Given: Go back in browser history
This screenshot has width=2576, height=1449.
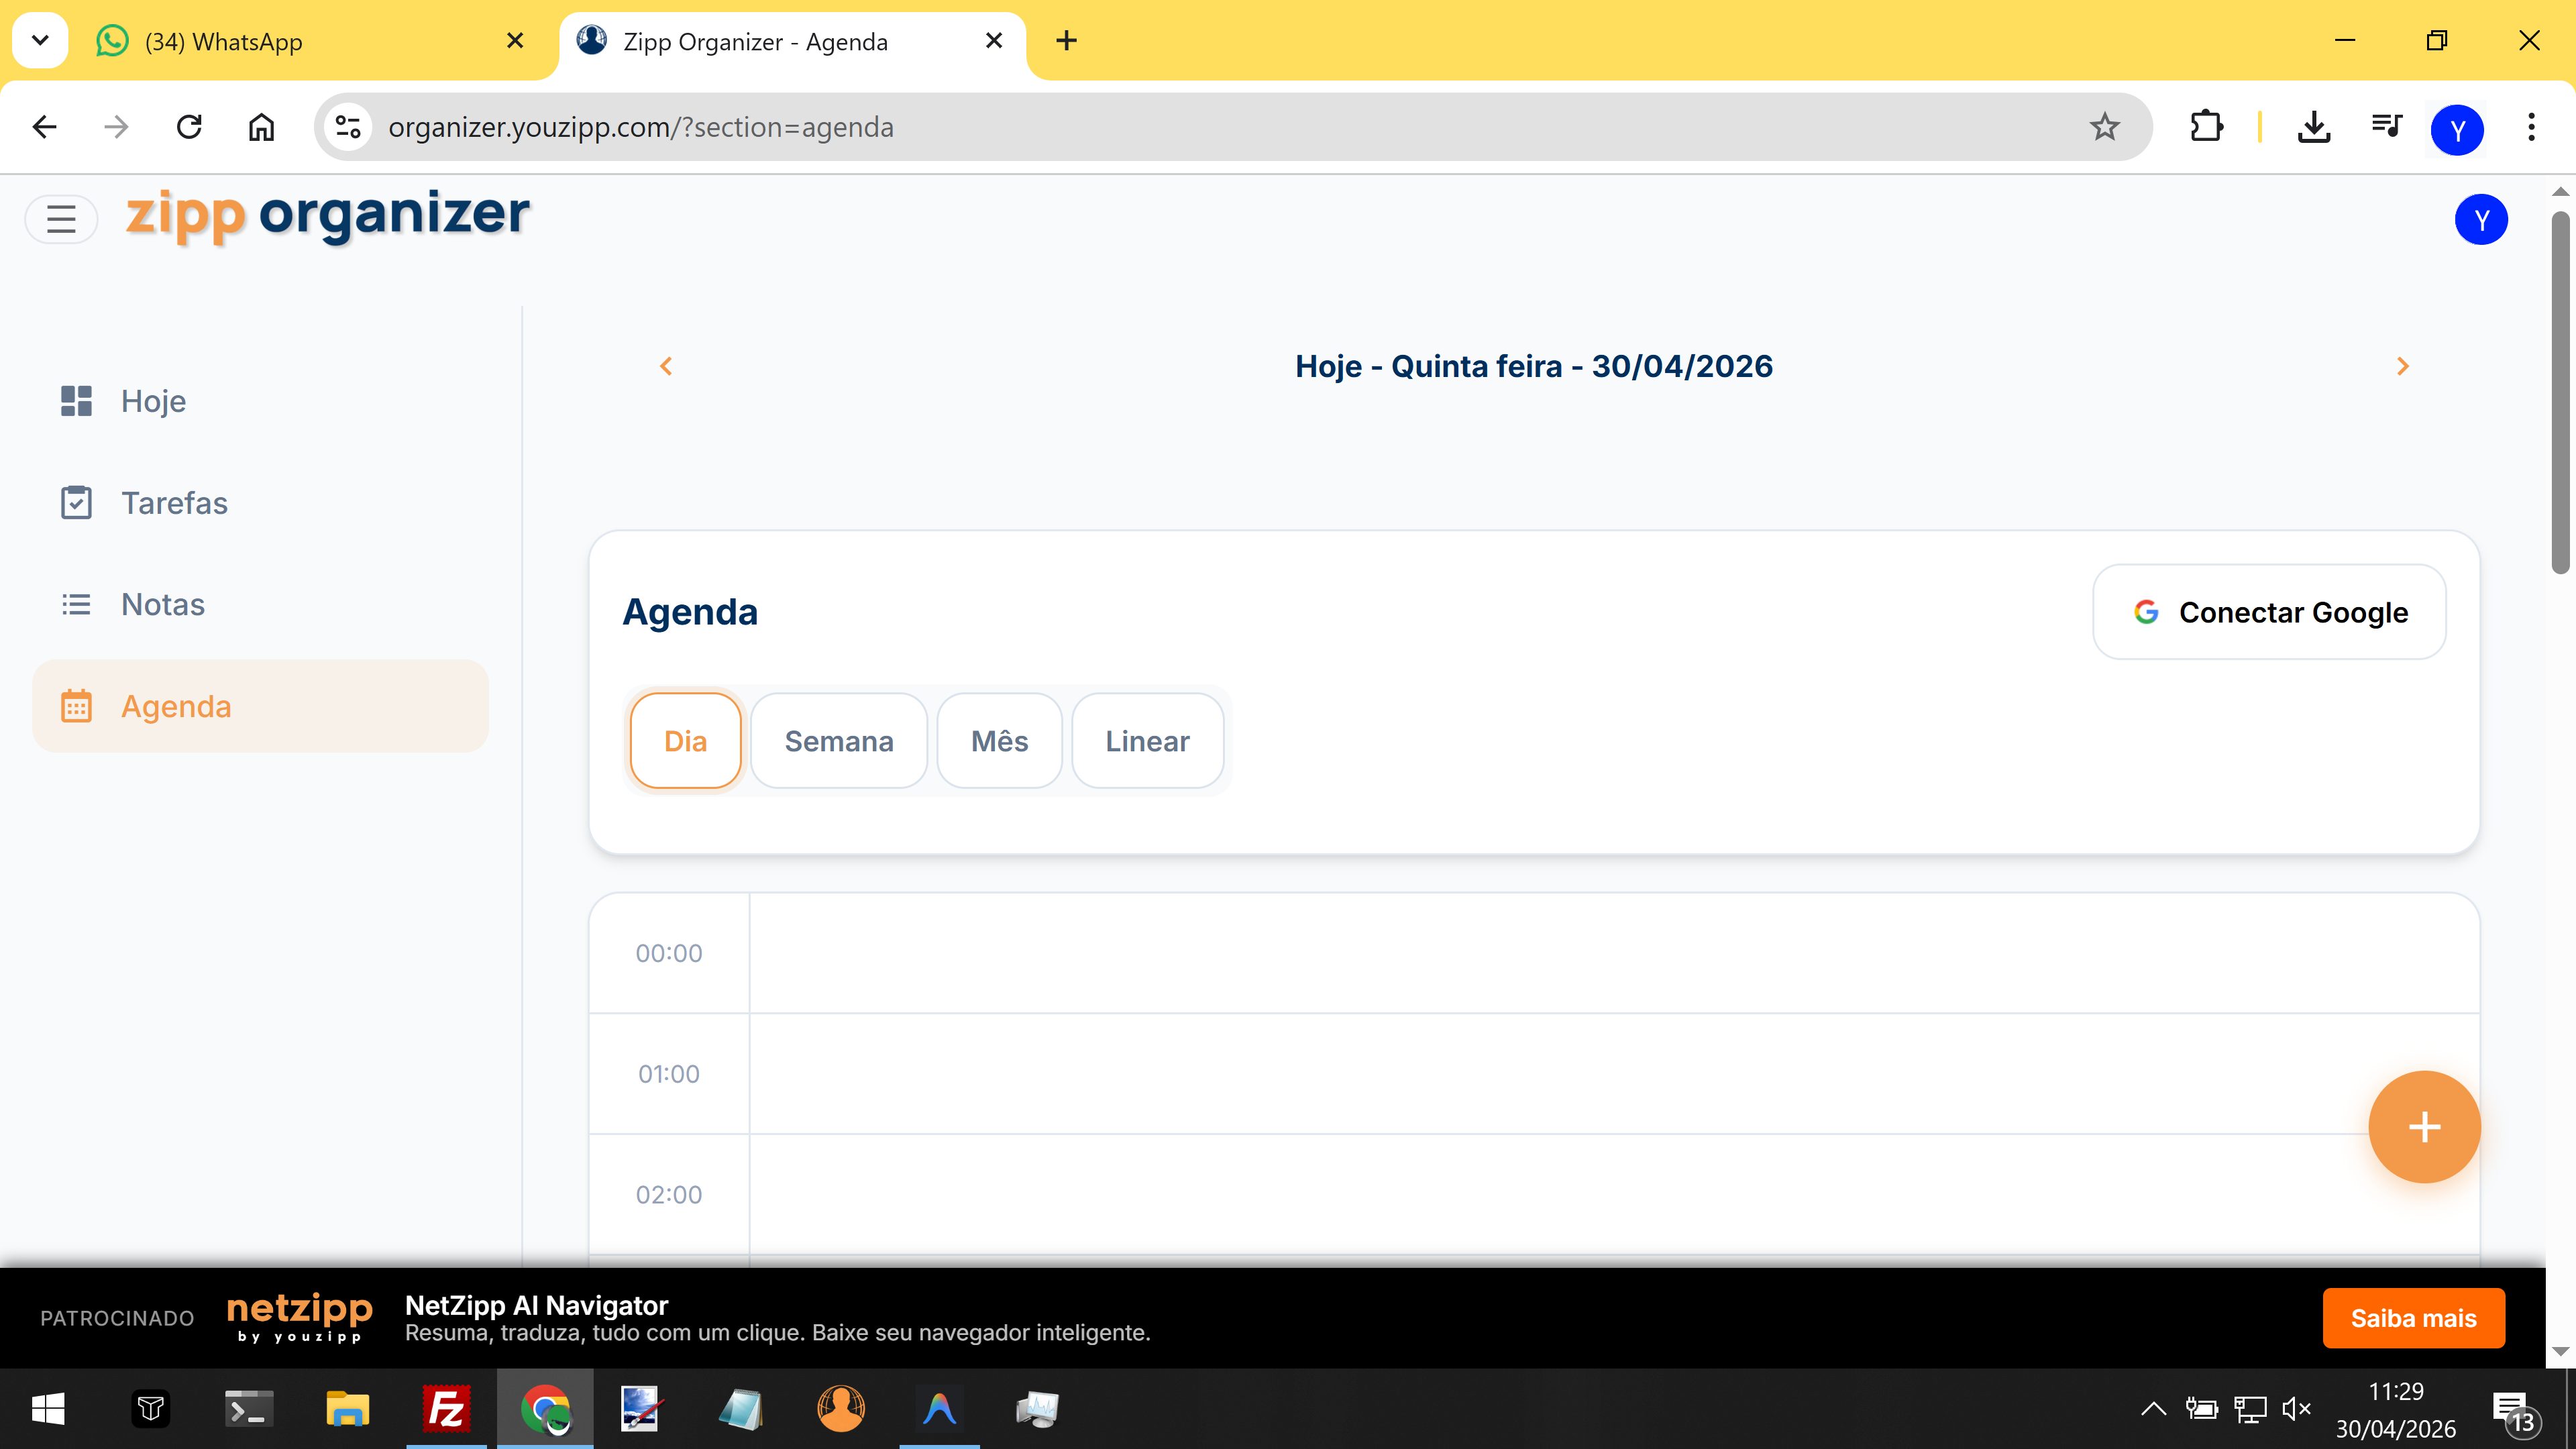Looking at the screenshot, I should (x=45, y=127).
